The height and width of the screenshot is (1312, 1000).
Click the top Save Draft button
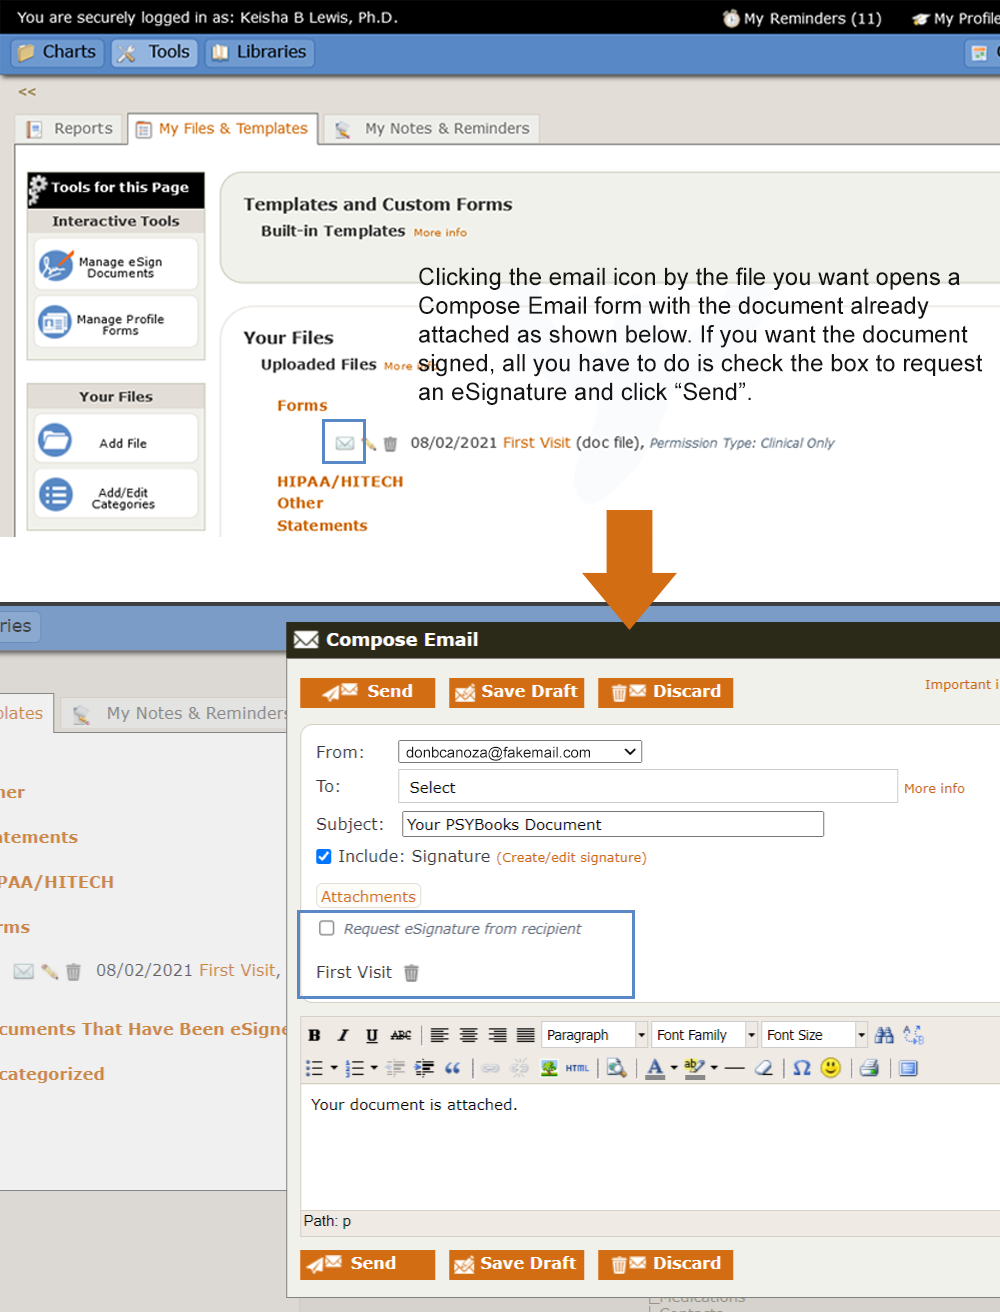point(516,692)
